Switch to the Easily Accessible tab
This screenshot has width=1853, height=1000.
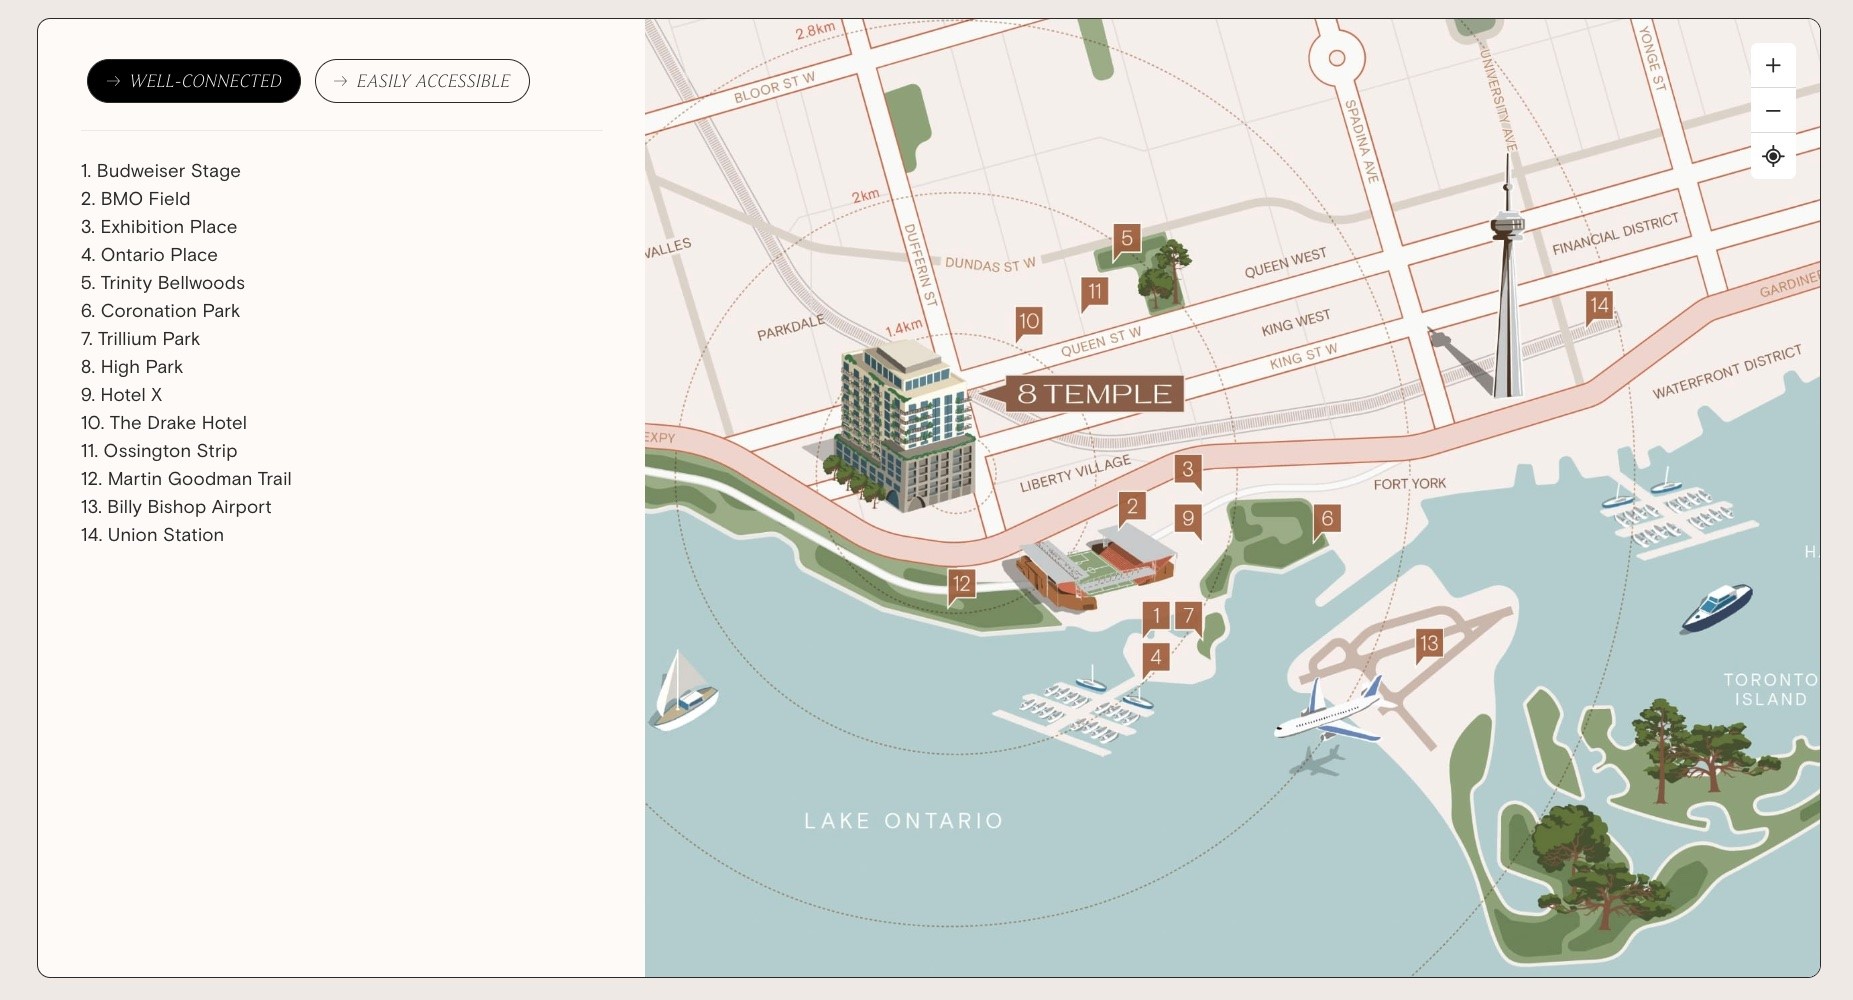(422, 81)
